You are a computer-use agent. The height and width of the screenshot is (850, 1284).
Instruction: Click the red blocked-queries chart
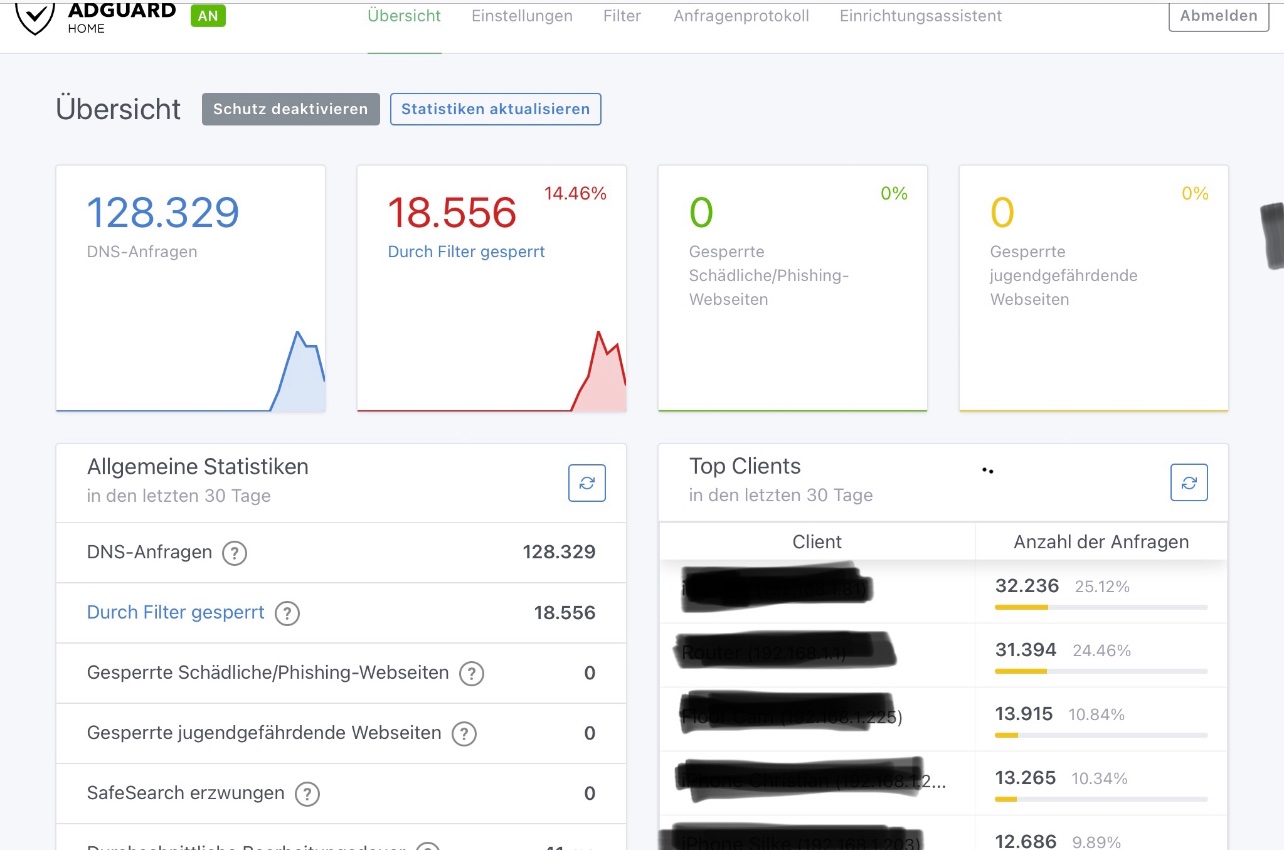pyautogui.click(x=492, y=370)
